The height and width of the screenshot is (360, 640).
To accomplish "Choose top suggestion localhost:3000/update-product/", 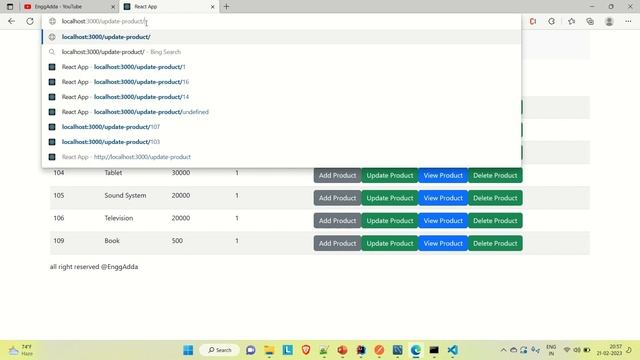I will (x=281, y=37).
